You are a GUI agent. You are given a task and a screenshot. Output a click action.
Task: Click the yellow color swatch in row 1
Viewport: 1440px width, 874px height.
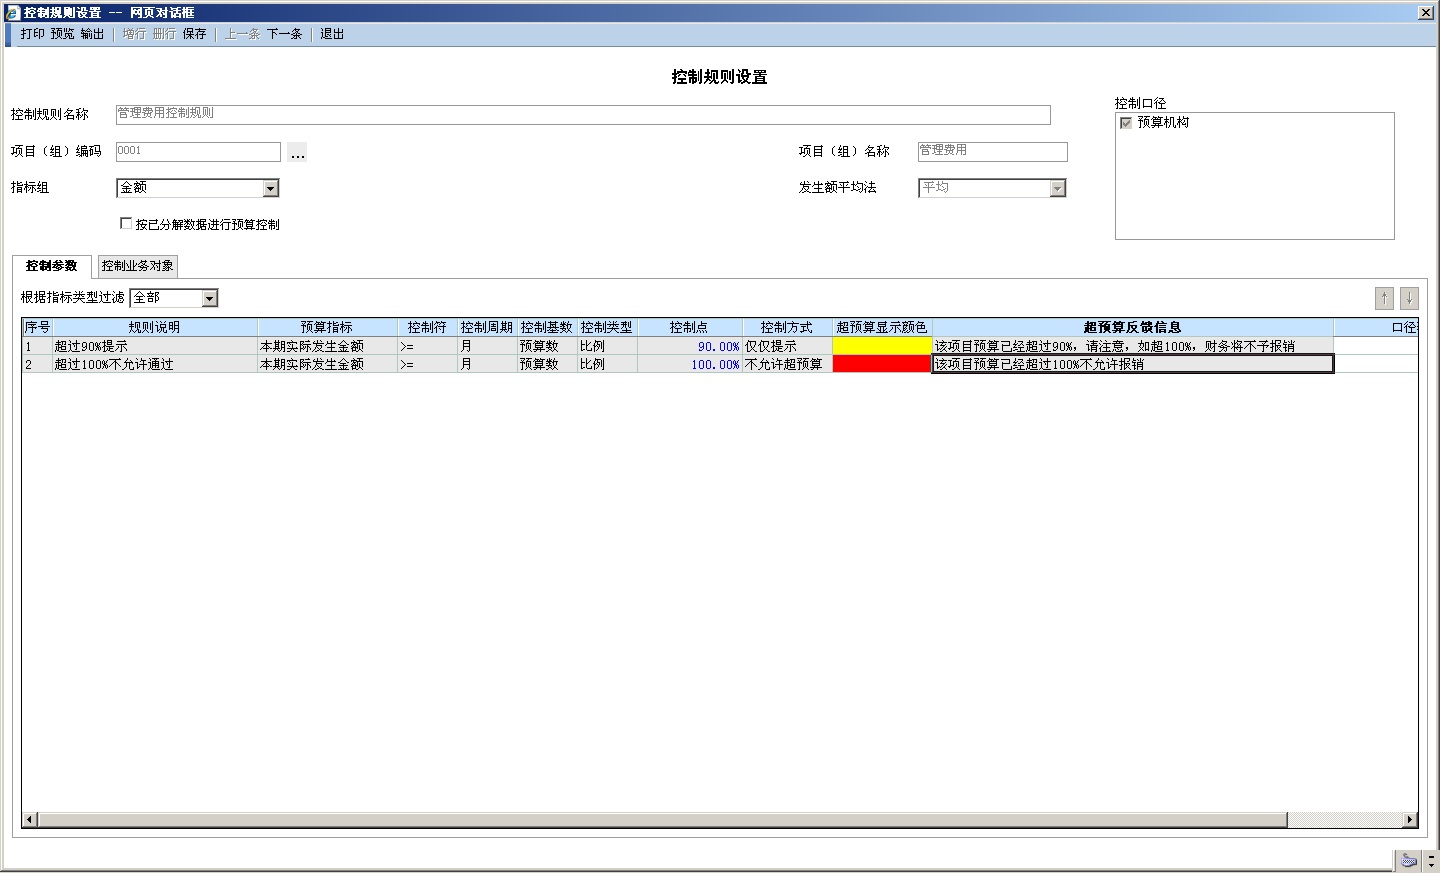[x=882, y=346]
